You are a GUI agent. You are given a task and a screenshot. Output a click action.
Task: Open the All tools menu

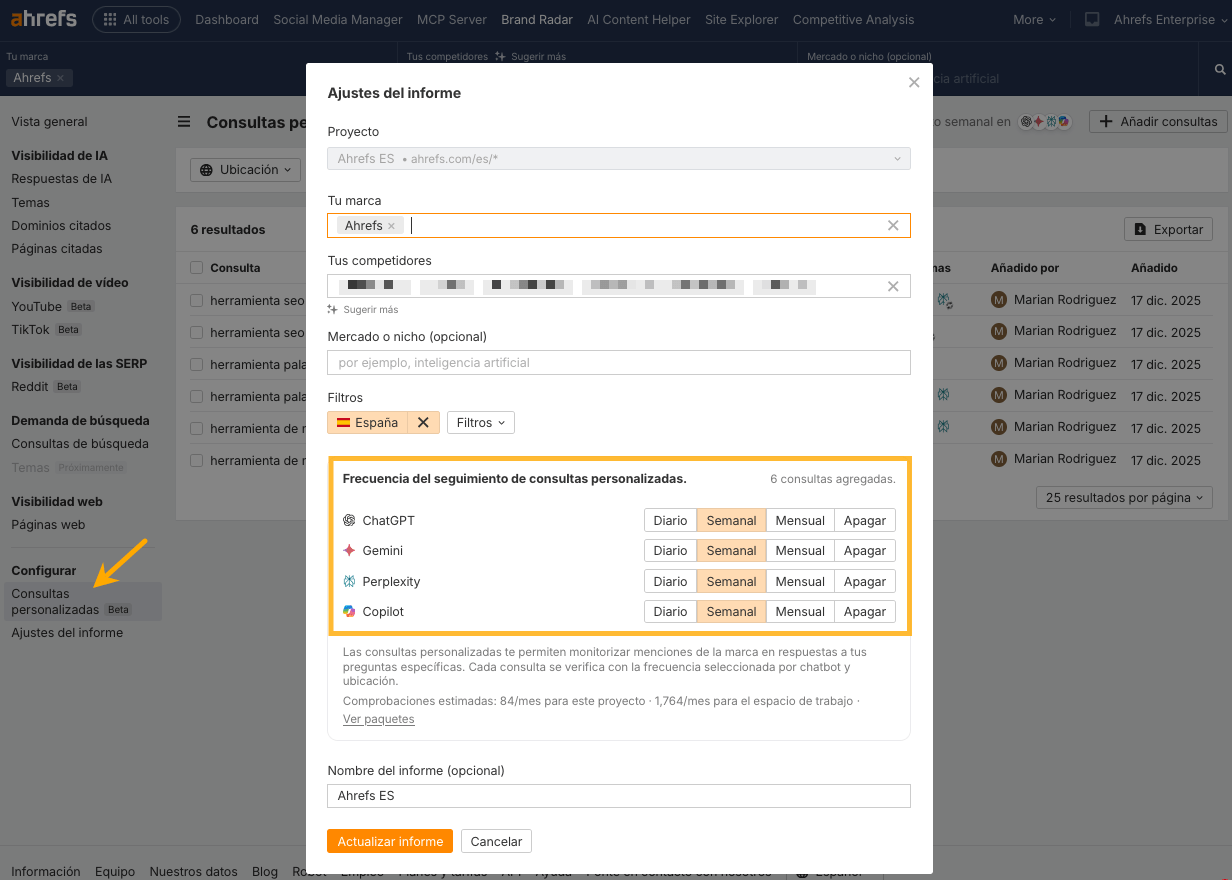point(136,19)
